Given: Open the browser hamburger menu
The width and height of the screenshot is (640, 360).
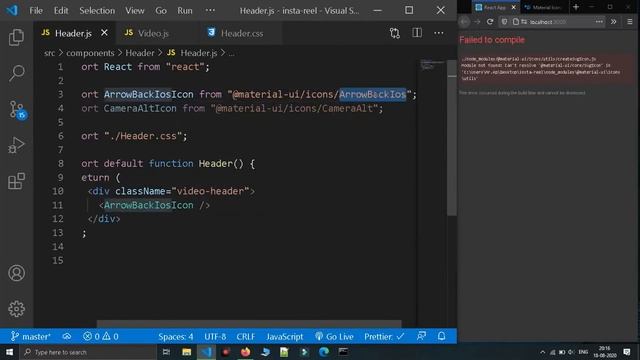Looking at the screenshot, I should [x=629, y=22].
